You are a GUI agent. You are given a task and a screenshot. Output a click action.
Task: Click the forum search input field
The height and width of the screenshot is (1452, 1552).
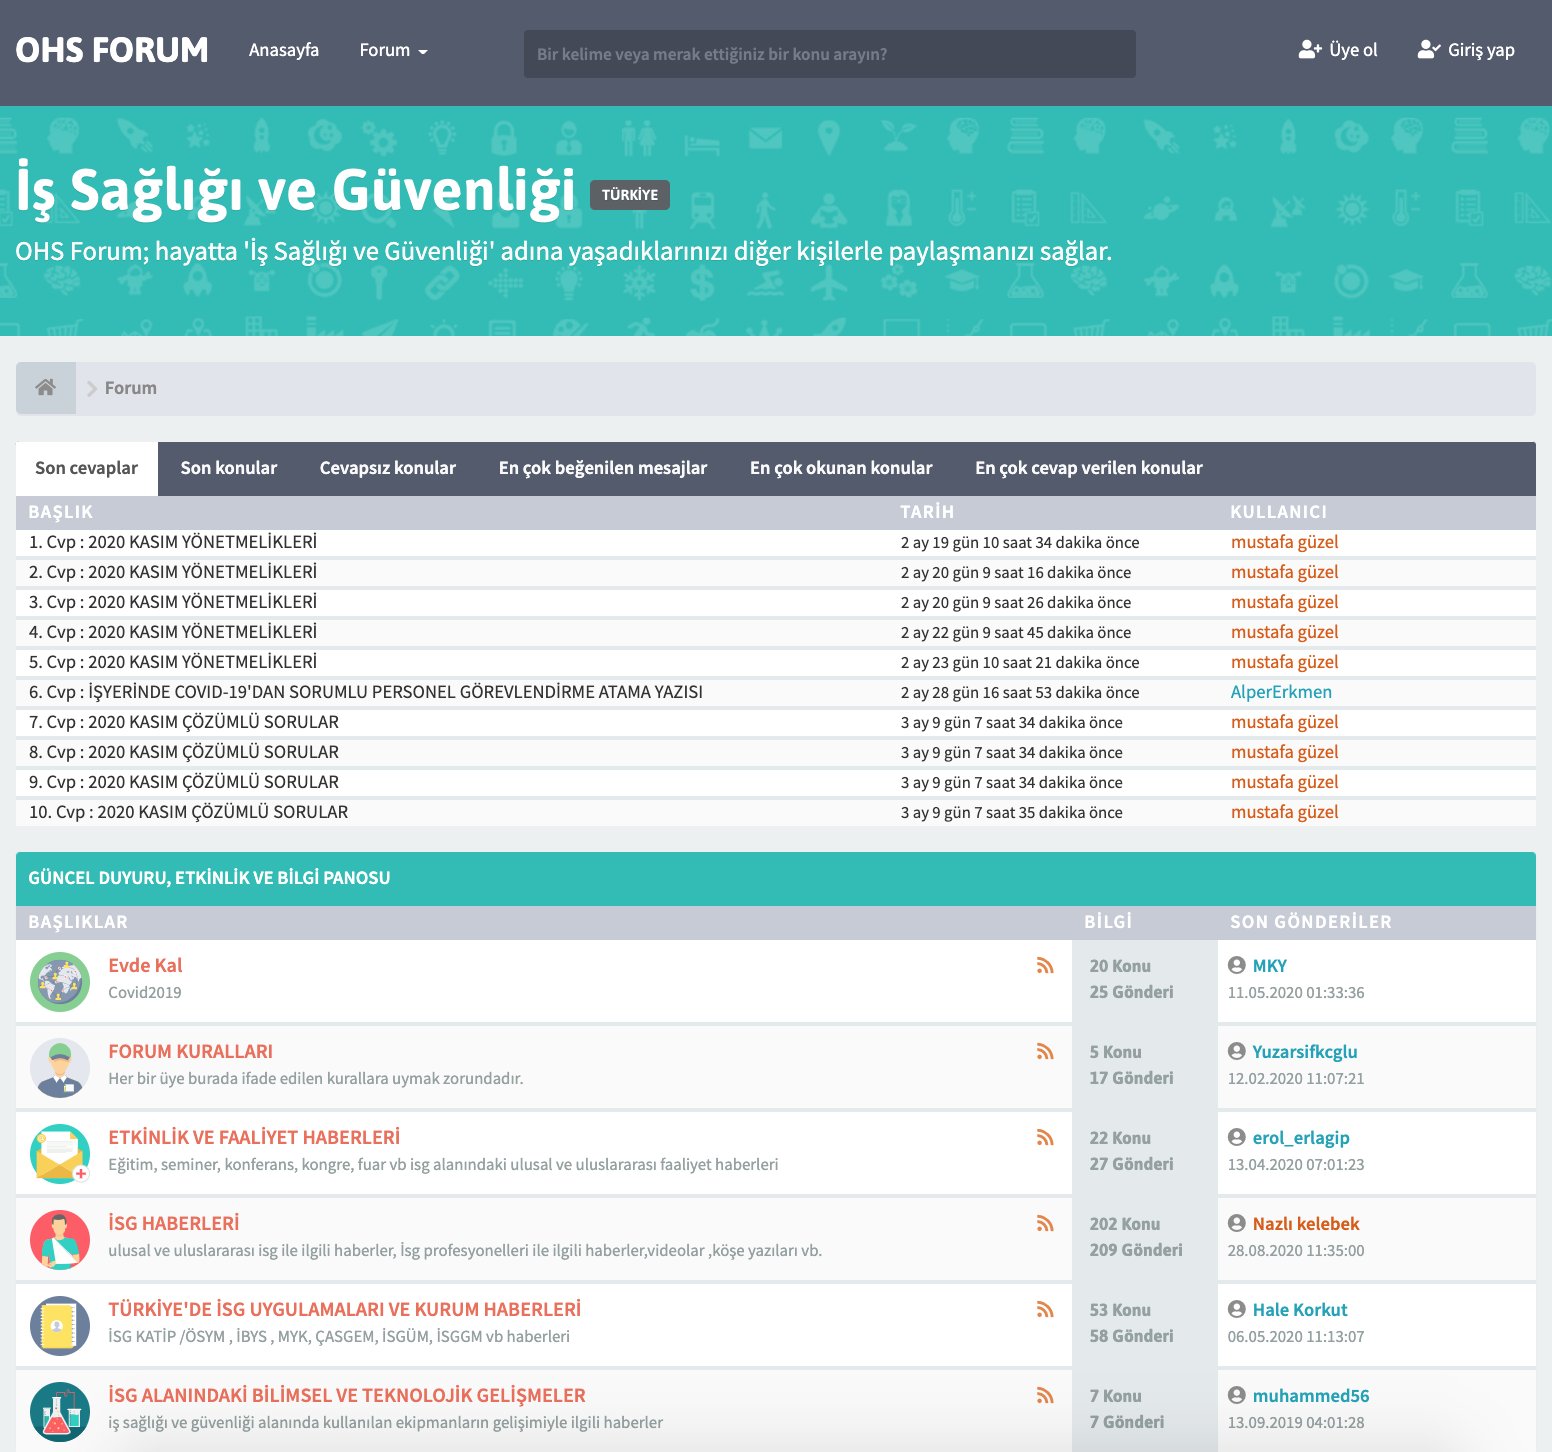[828, 54]
